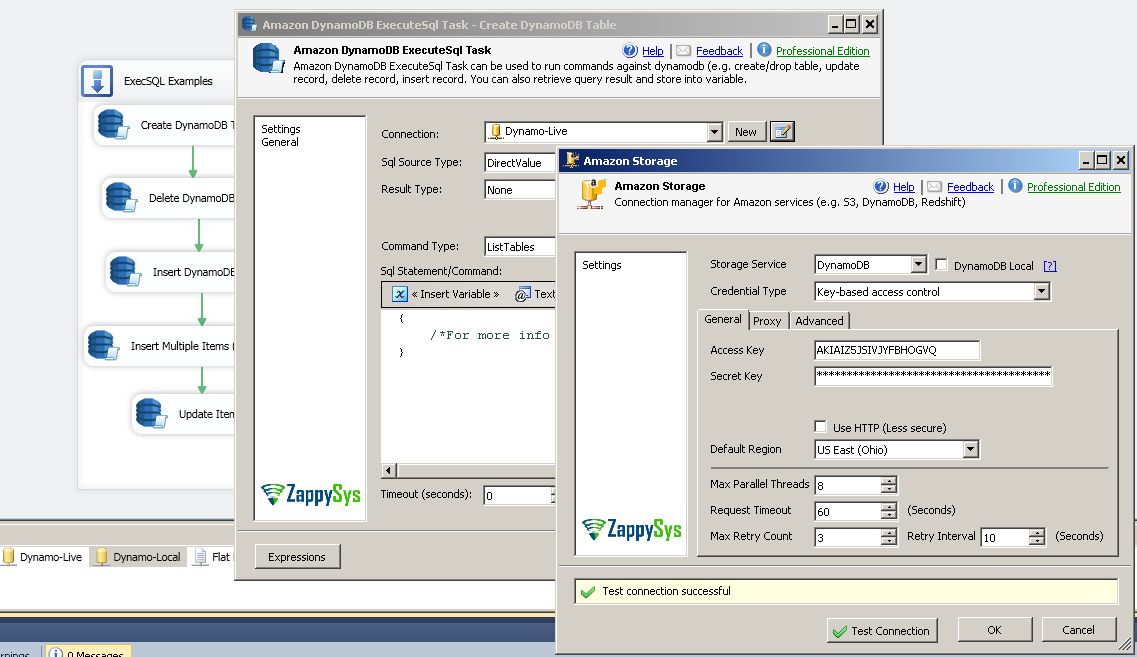Click the Insert Variable icon
The image size is (1137, 657).
[x=400, y=294]
